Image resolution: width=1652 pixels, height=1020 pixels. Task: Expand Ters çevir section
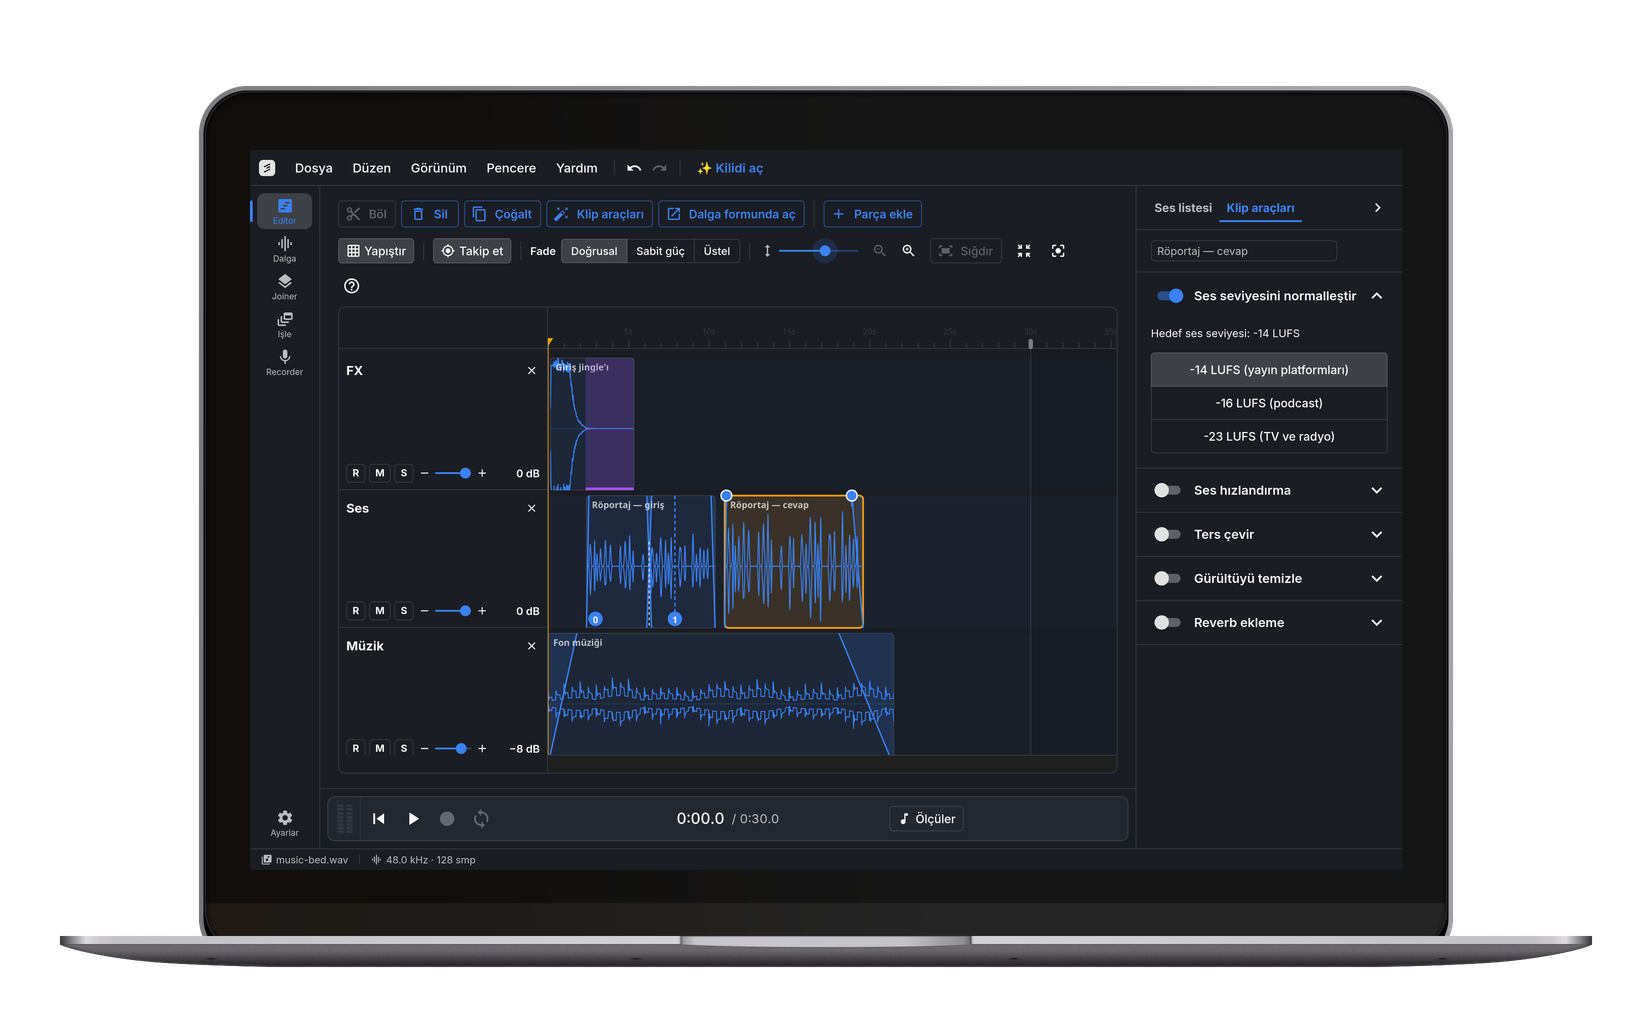pyautogui.click(x=1377, y=534)
